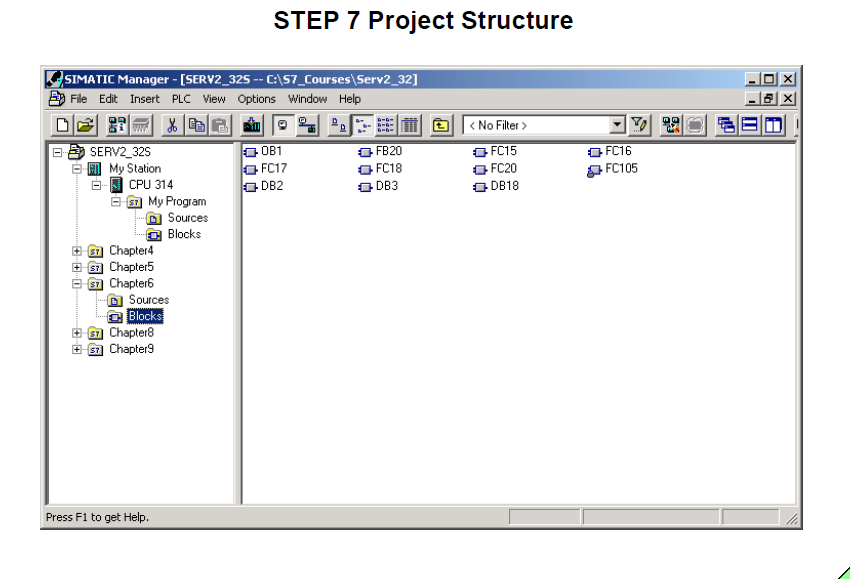Click the Copy toolbar icon
Viewport: 850px width, 579px height.
(196, 125)
